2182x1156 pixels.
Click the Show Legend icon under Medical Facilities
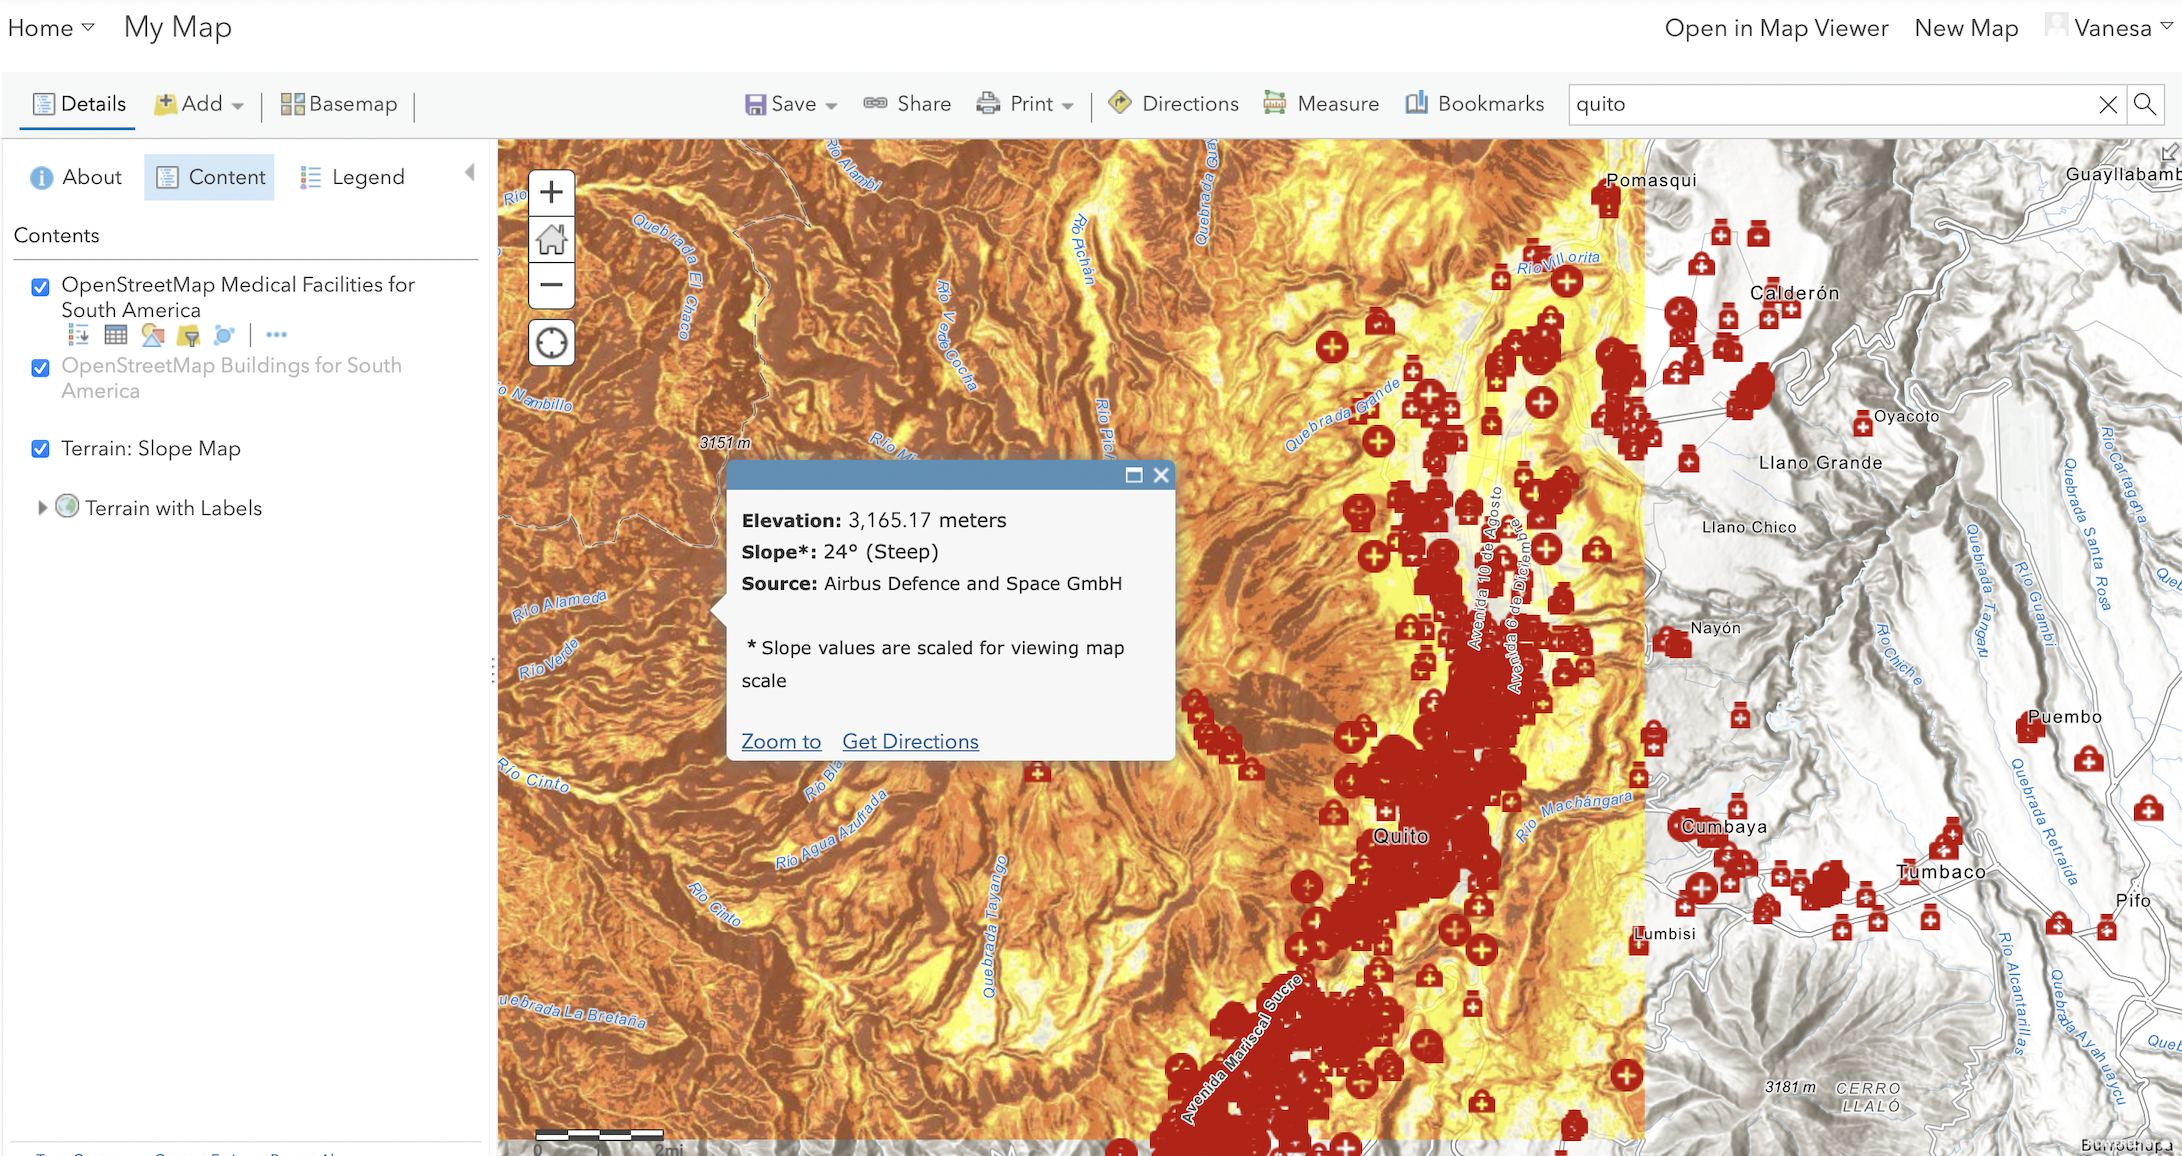pos(78,335)
